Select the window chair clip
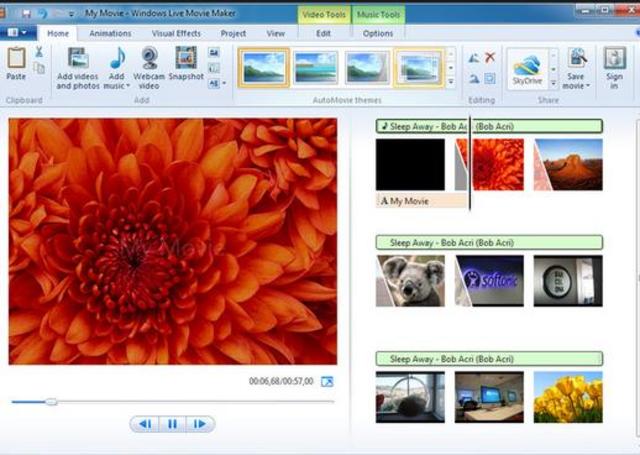 (x=410, y=397)
